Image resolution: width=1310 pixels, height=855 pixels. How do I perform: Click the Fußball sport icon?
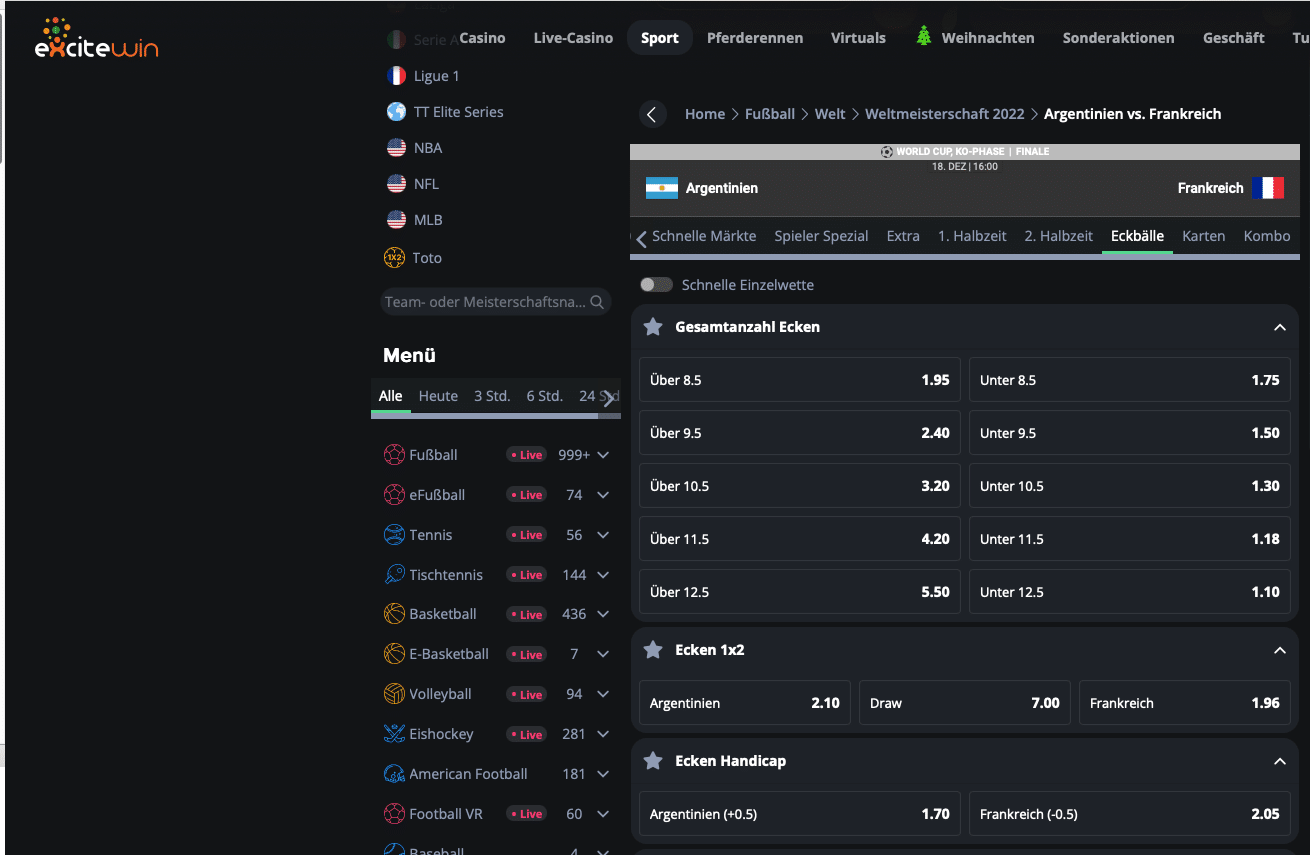pos(394,455)
